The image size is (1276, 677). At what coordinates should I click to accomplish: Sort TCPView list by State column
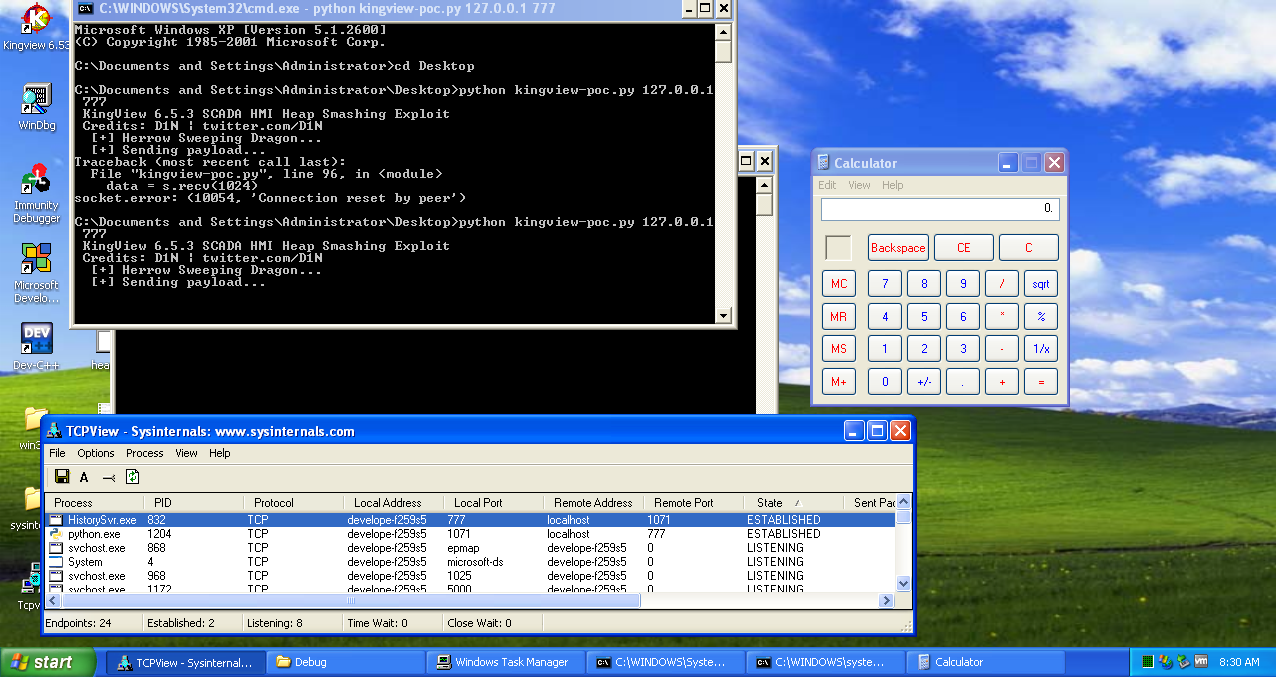[x=792, y=503]
